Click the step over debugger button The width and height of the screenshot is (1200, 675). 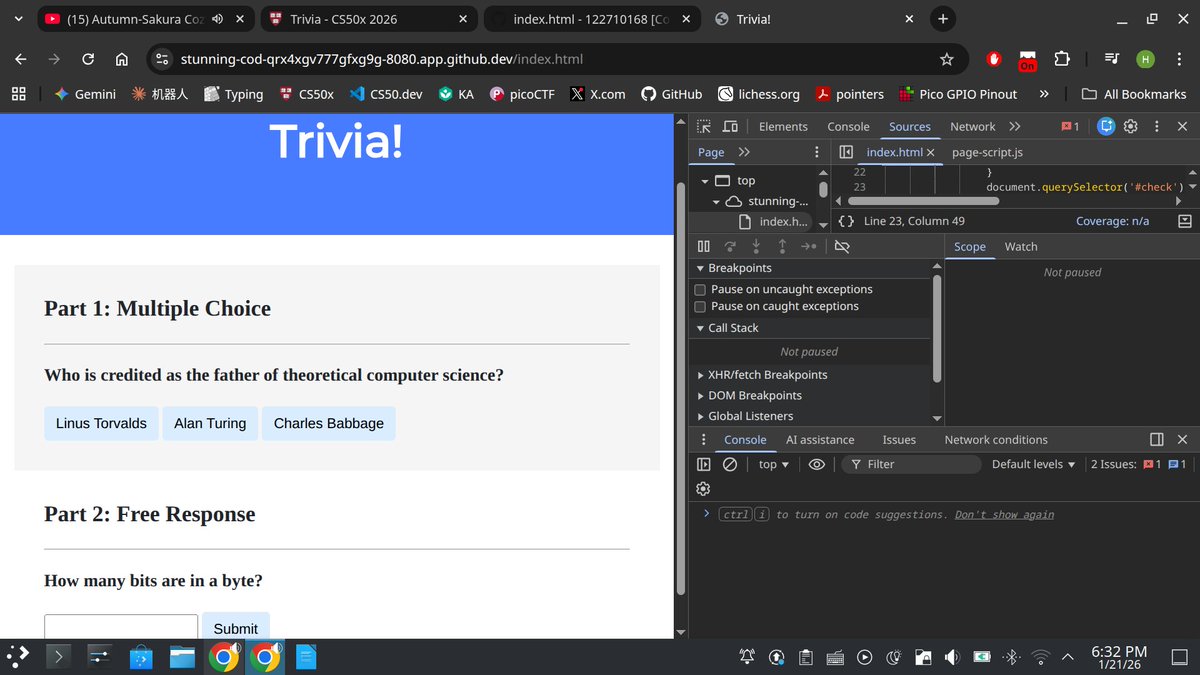[x=730, y=246]
